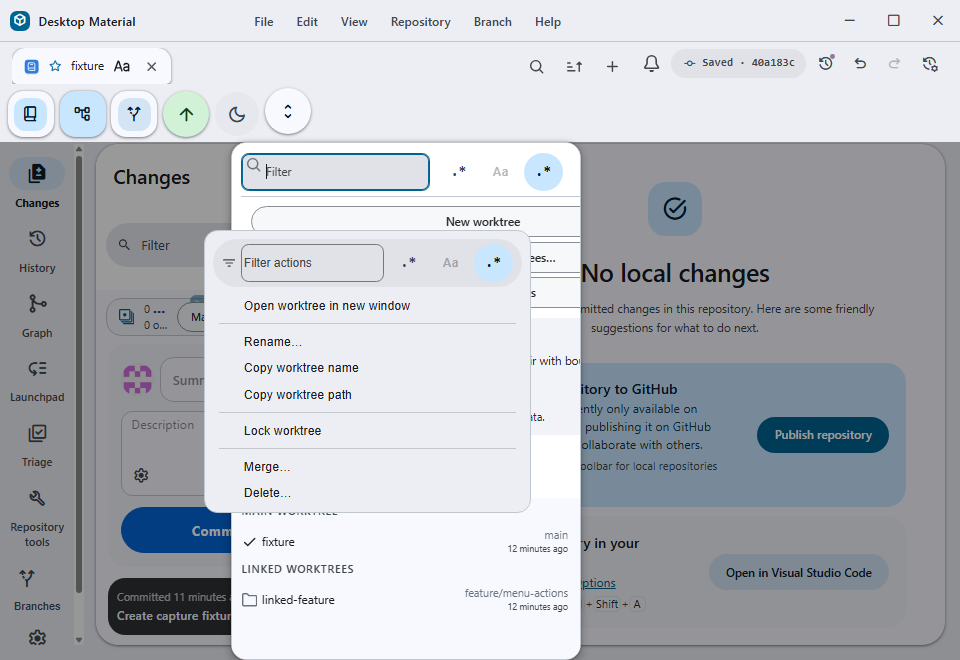Open notifications bell icon

[651, 64]
